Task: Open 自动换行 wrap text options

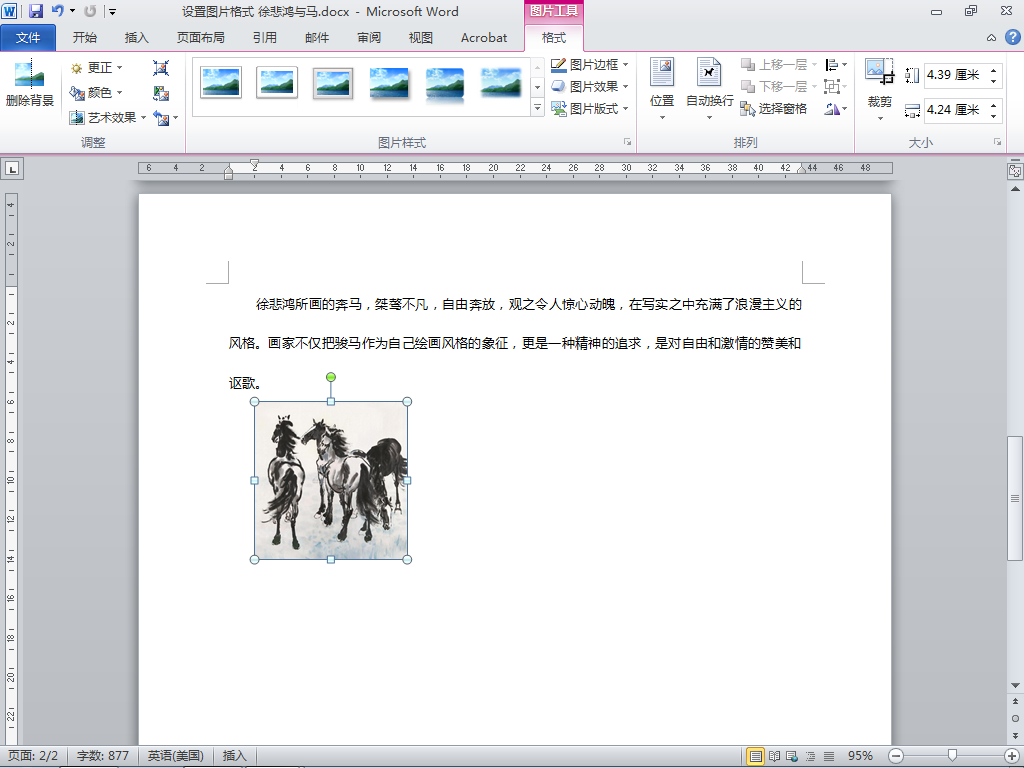Action: point(709,89)
